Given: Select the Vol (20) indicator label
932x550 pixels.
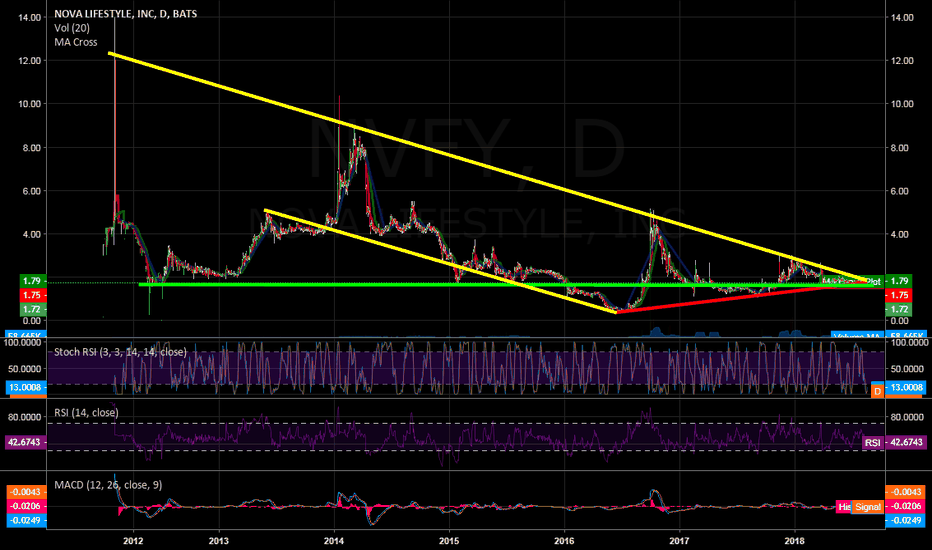Looking at the screenshot, I should point(72,28).
